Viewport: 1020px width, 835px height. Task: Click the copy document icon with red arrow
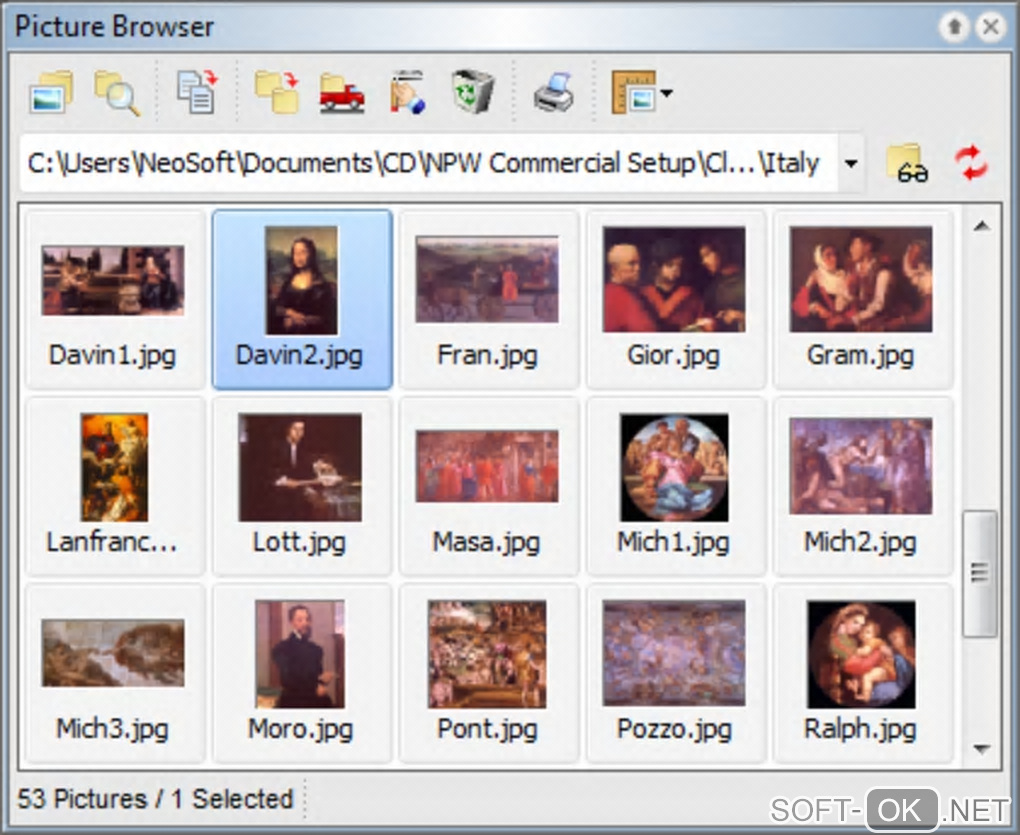197,91
